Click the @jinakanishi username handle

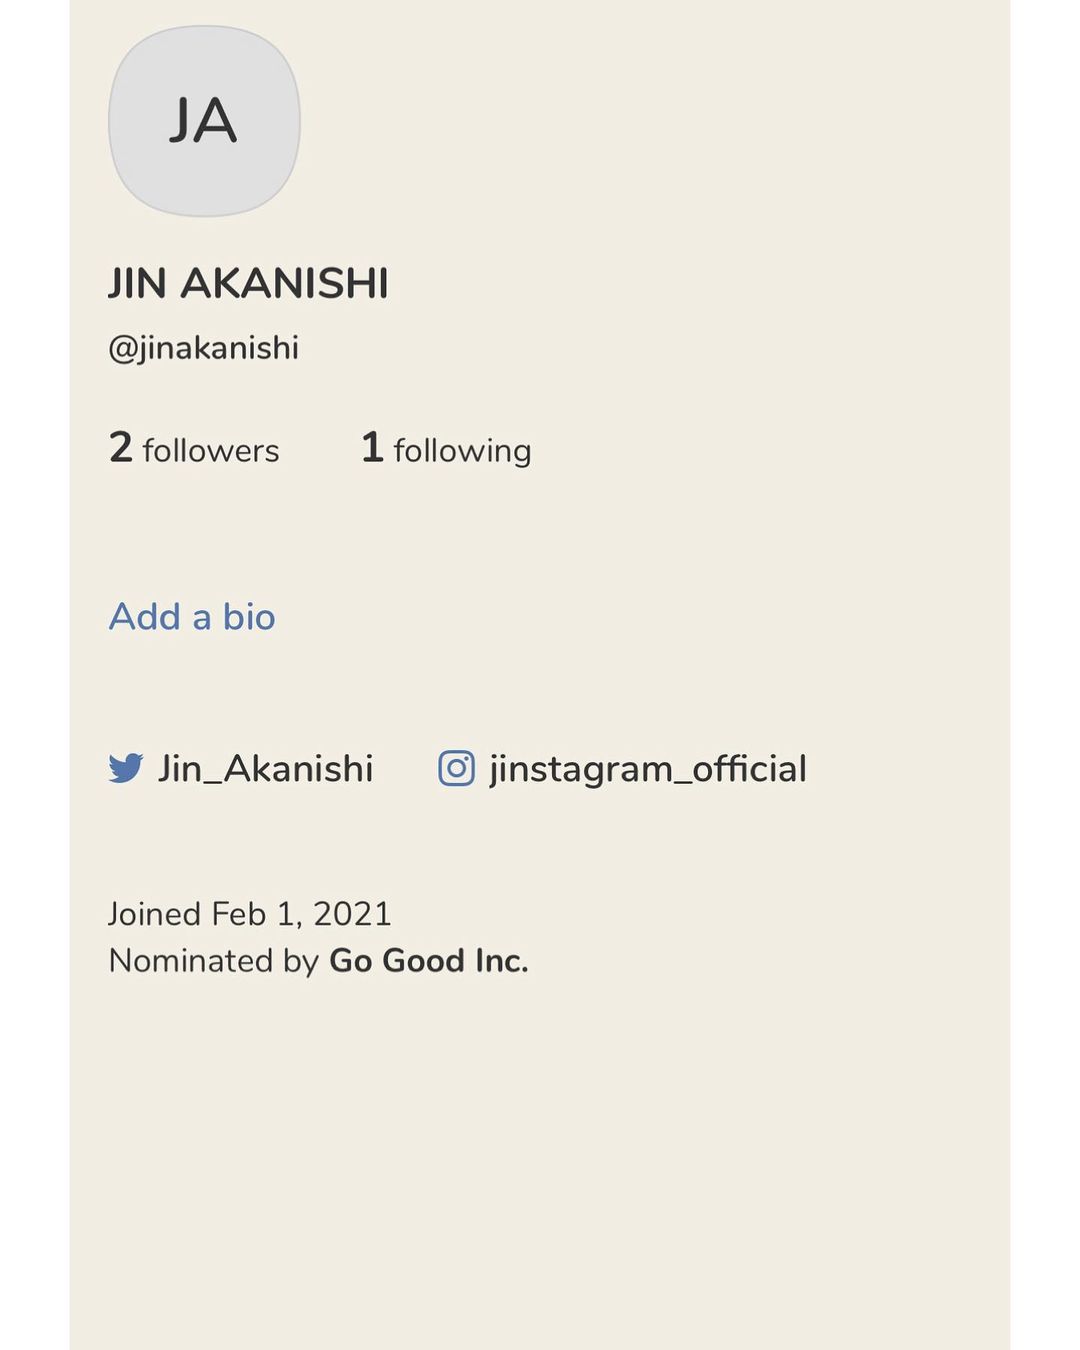[204, 348]
